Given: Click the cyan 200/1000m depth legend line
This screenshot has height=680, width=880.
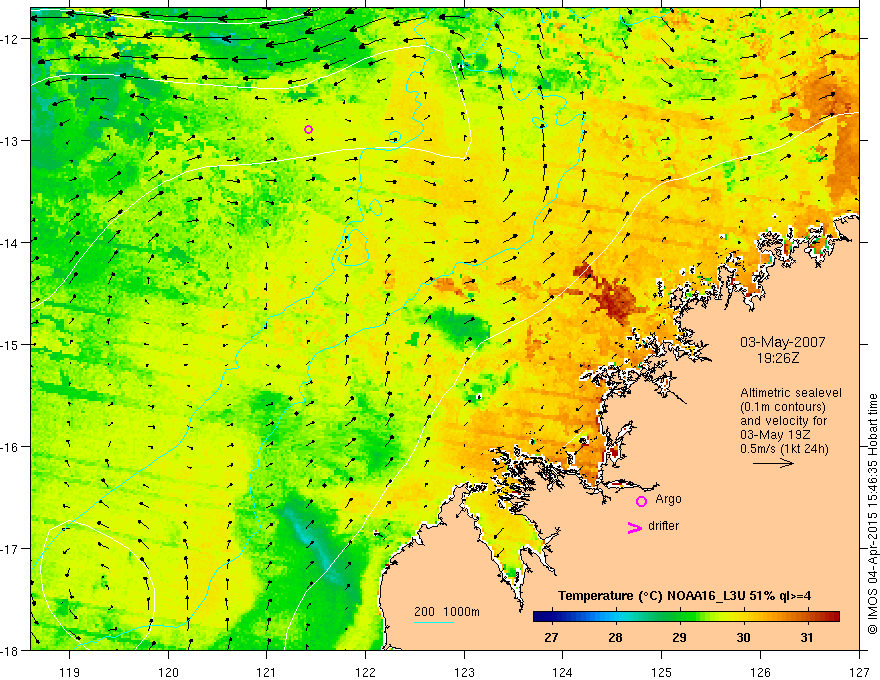Looking at the screenshot, I should click(x=434, y=622).
